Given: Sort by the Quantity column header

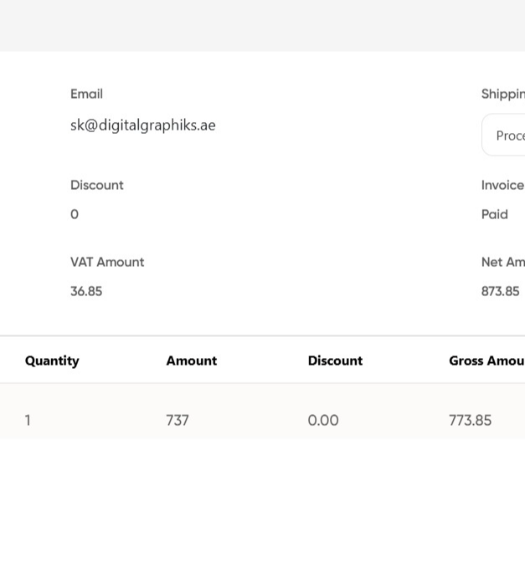Looking at the screenshot, I should click(52, 361).
